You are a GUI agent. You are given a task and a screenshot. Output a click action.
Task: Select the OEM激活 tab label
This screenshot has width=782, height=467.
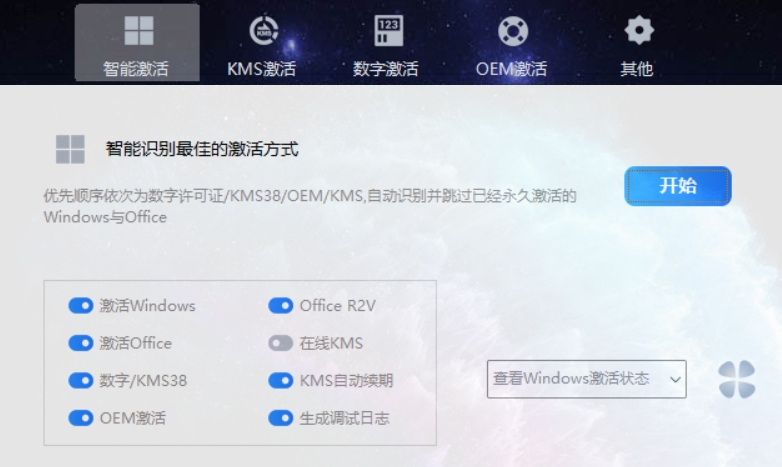(512, 68)
